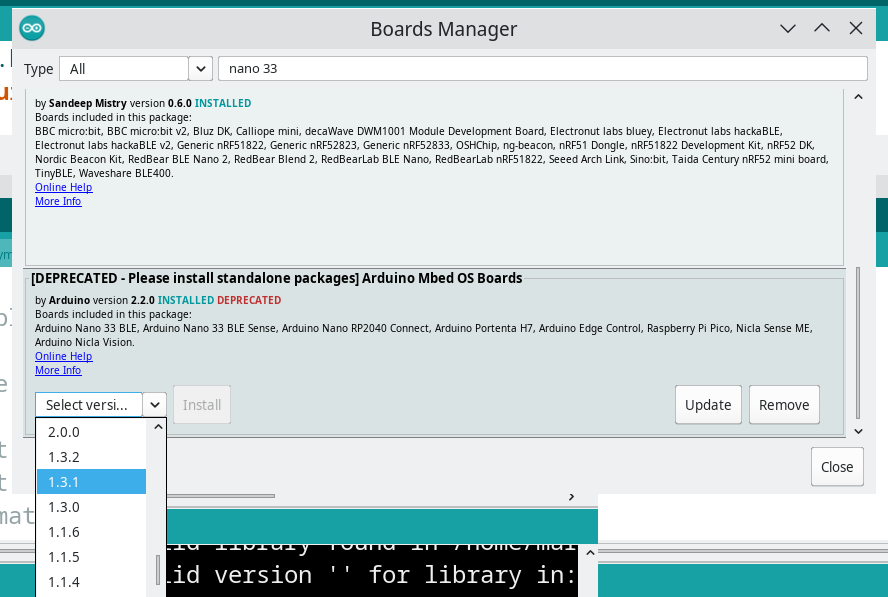Click the Arduino logo icon
The height and width of the screenshot is (597, 888).
31,28
